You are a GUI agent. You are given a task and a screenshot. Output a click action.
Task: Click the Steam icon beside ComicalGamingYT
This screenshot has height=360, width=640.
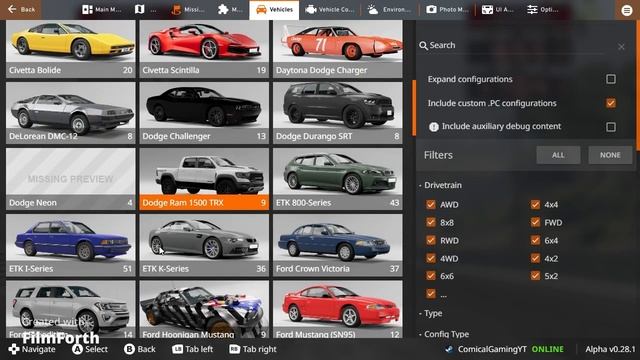point(449,349)
